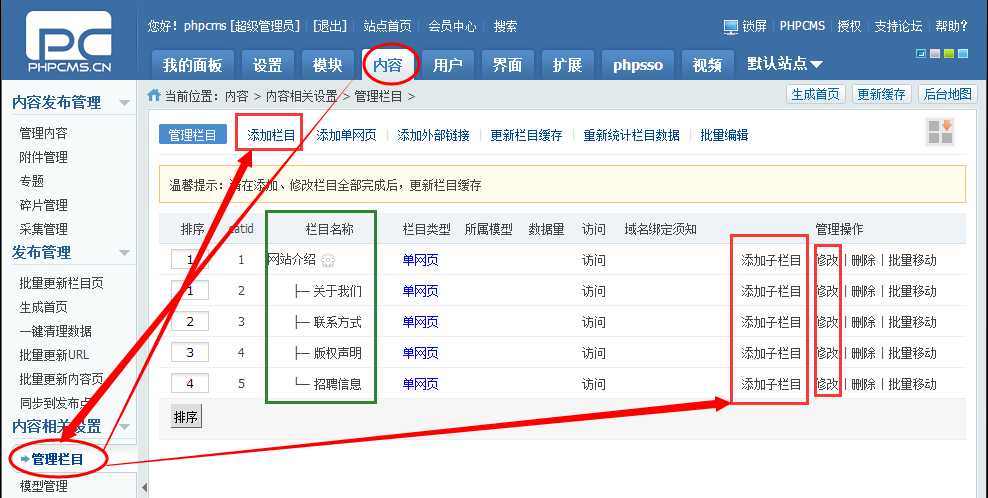Switch to the 界面 tab
Image resolution: width=988 pixels, height=498 pixels.
507,65
